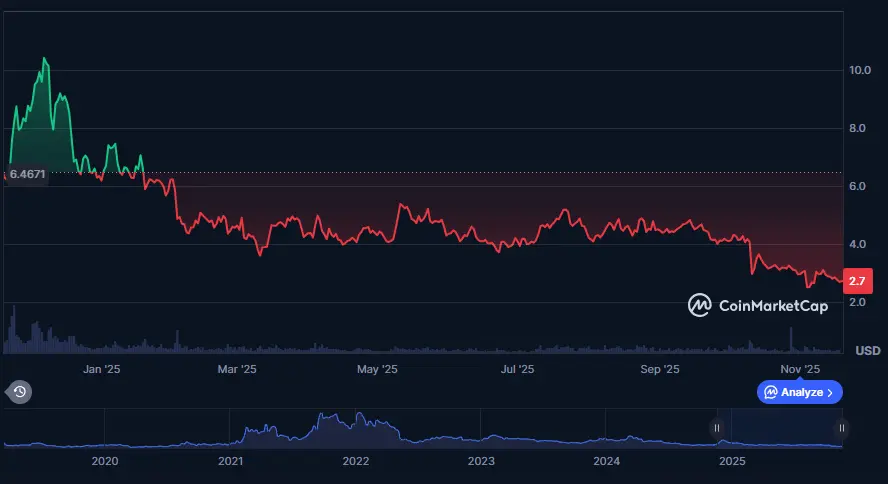This screenshot has width=888, height=484.
Task: Click the 2022 label in the navigator timeline
Action: pyautogui.click(x=356, y=461)
